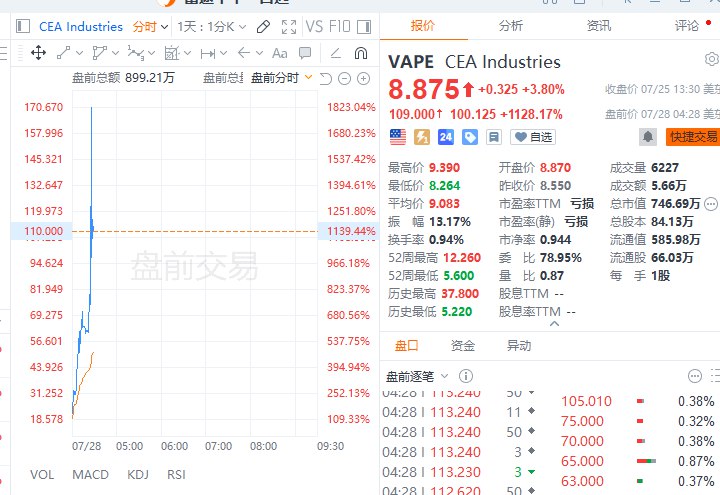Collapse the quote details chevron

(555, 324)
